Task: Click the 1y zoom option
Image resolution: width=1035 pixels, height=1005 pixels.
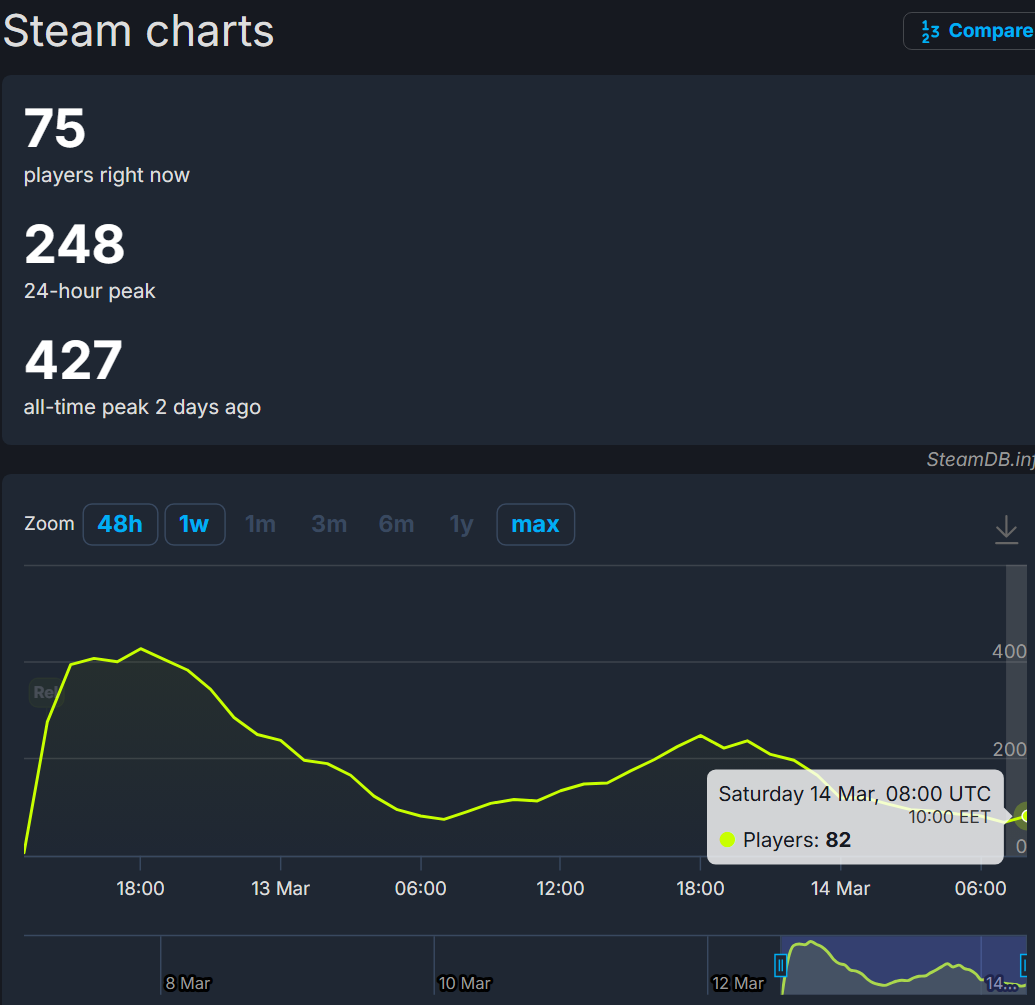Action: (x=461, y=524)
